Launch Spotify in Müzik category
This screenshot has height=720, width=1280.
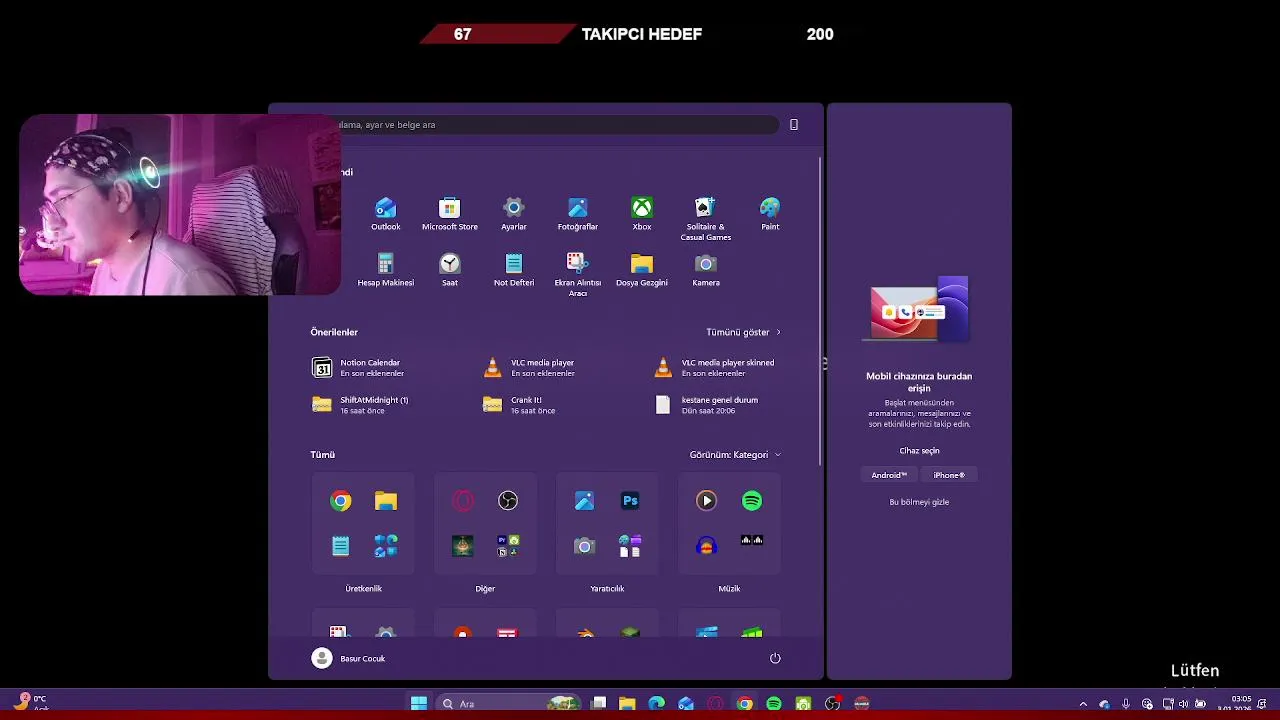752,501
